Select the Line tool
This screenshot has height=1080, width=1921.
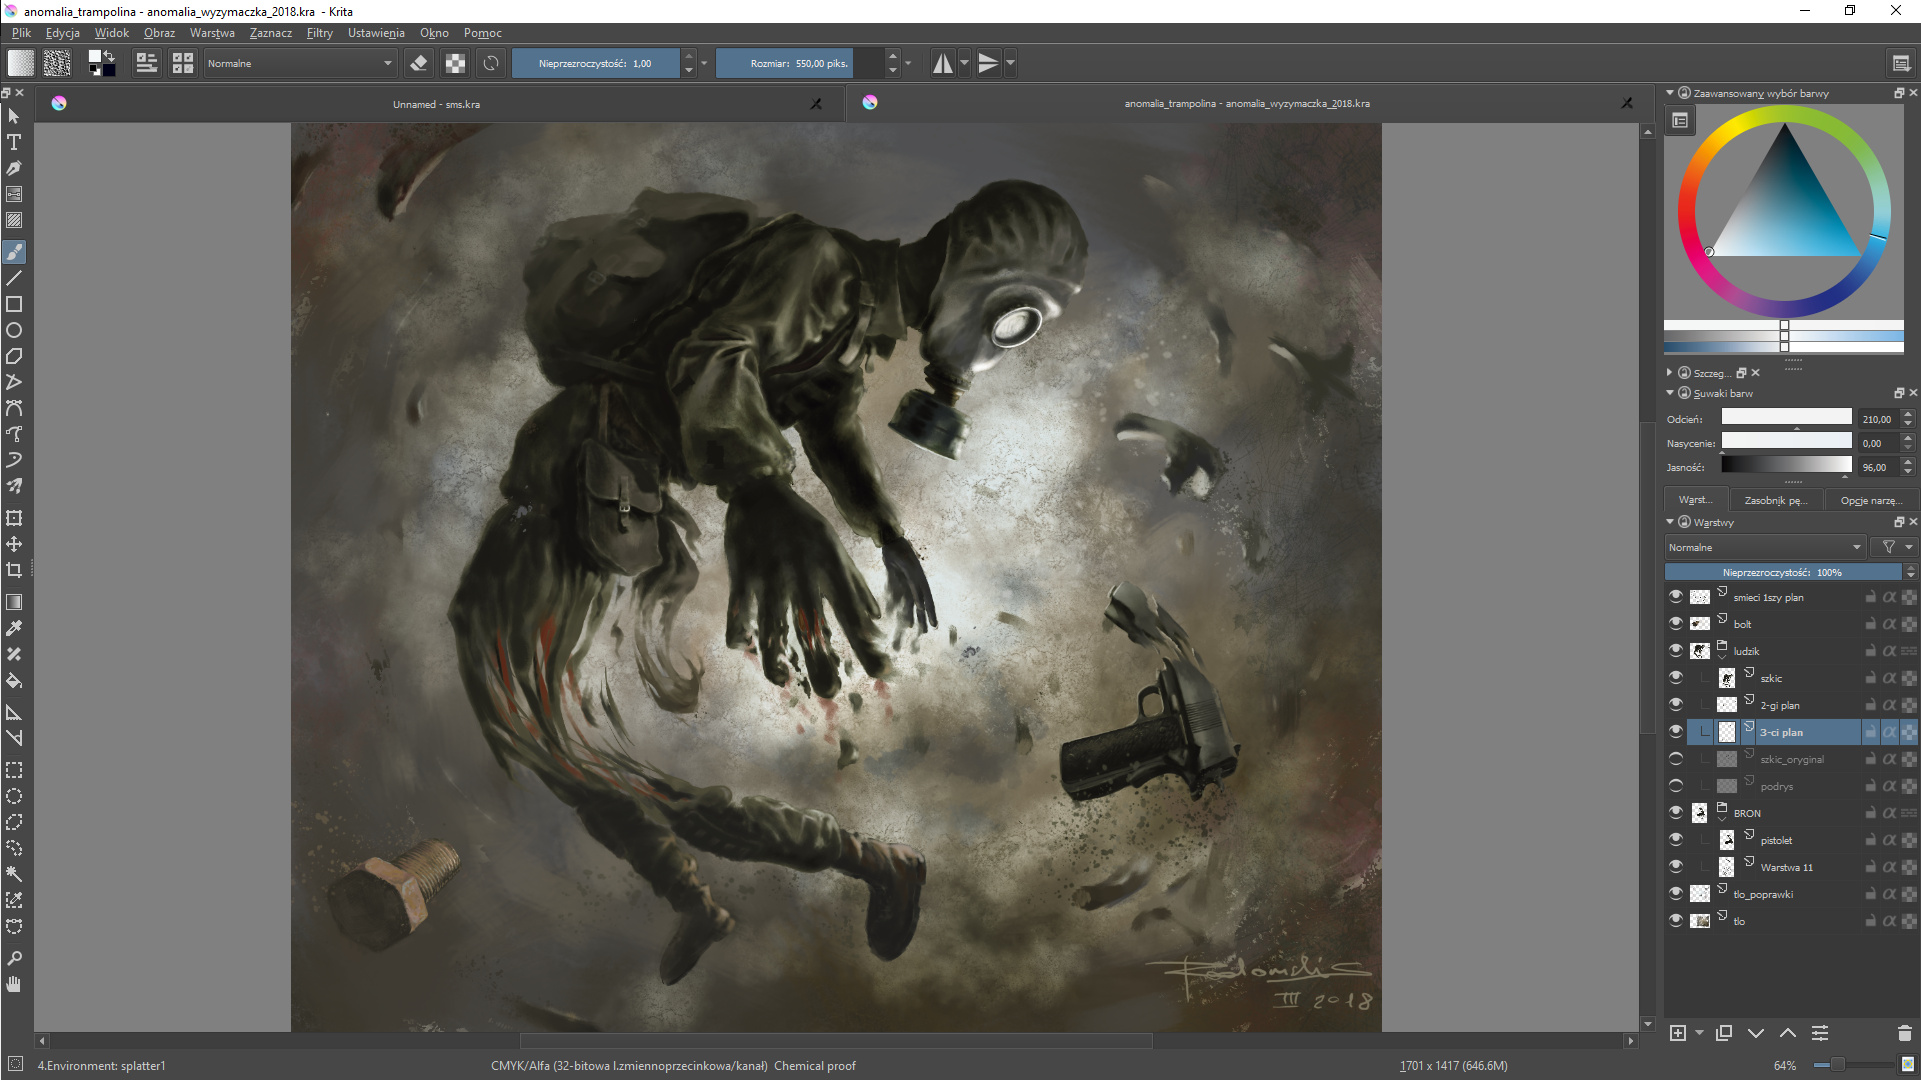pyautogui.click(x=14, y=278)
